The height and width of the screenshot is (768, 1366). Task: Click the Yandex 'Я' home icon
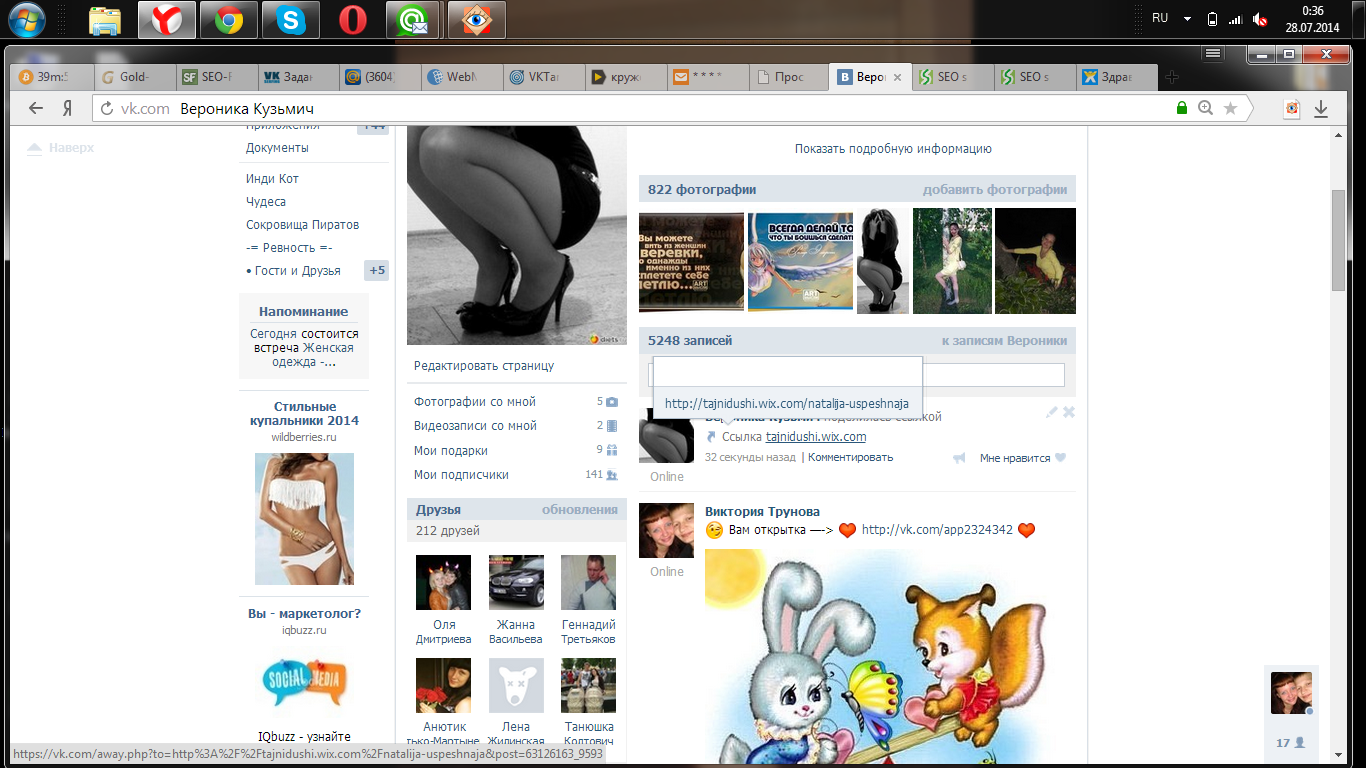(x=67, y=108)
